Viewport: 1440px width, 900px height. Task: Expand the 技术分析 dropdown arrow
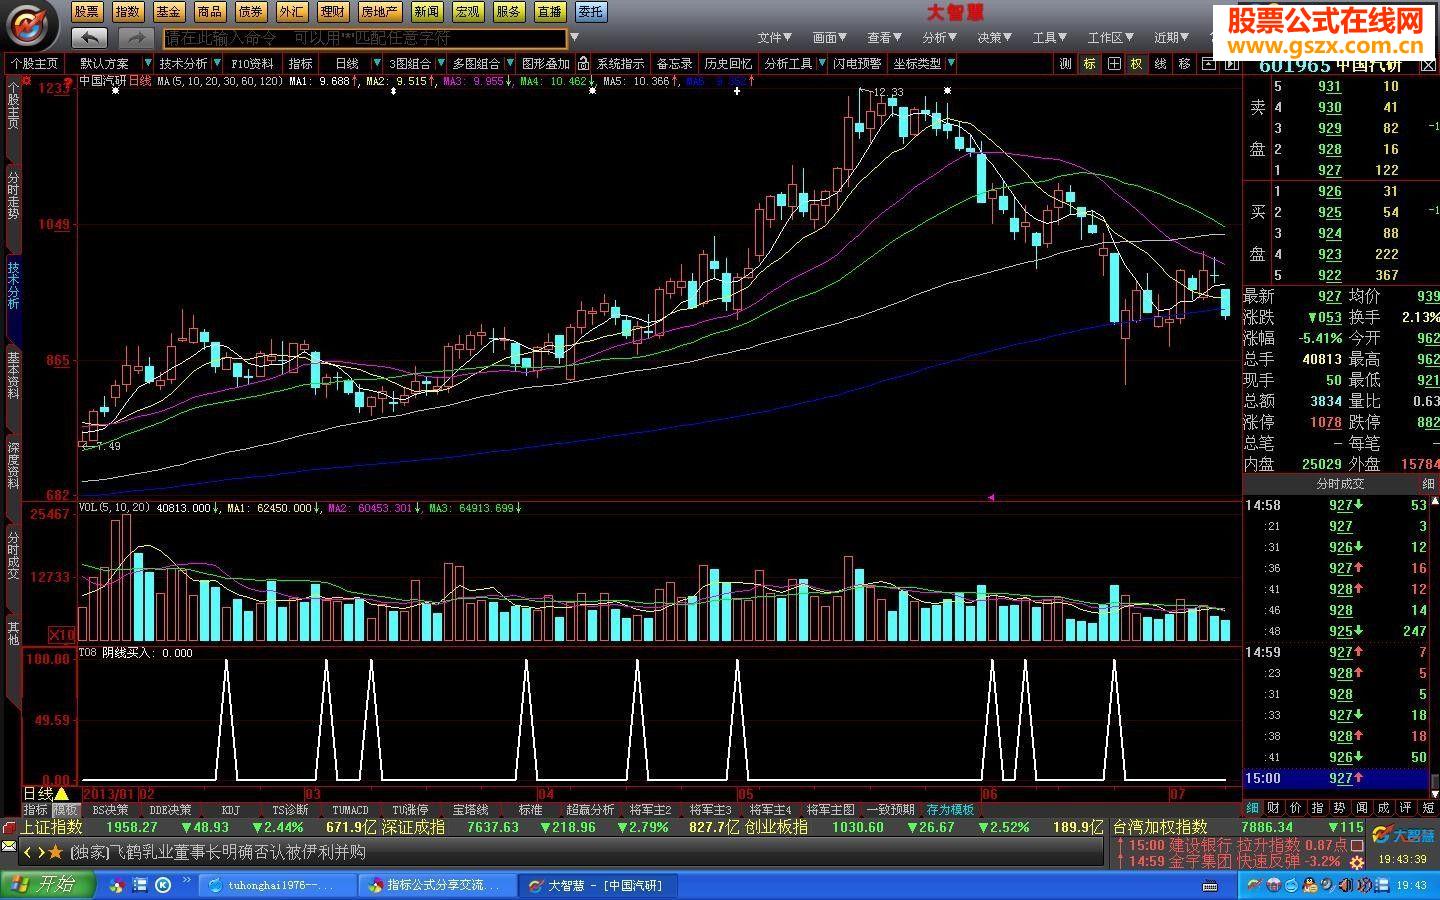[x=217, y=63]
